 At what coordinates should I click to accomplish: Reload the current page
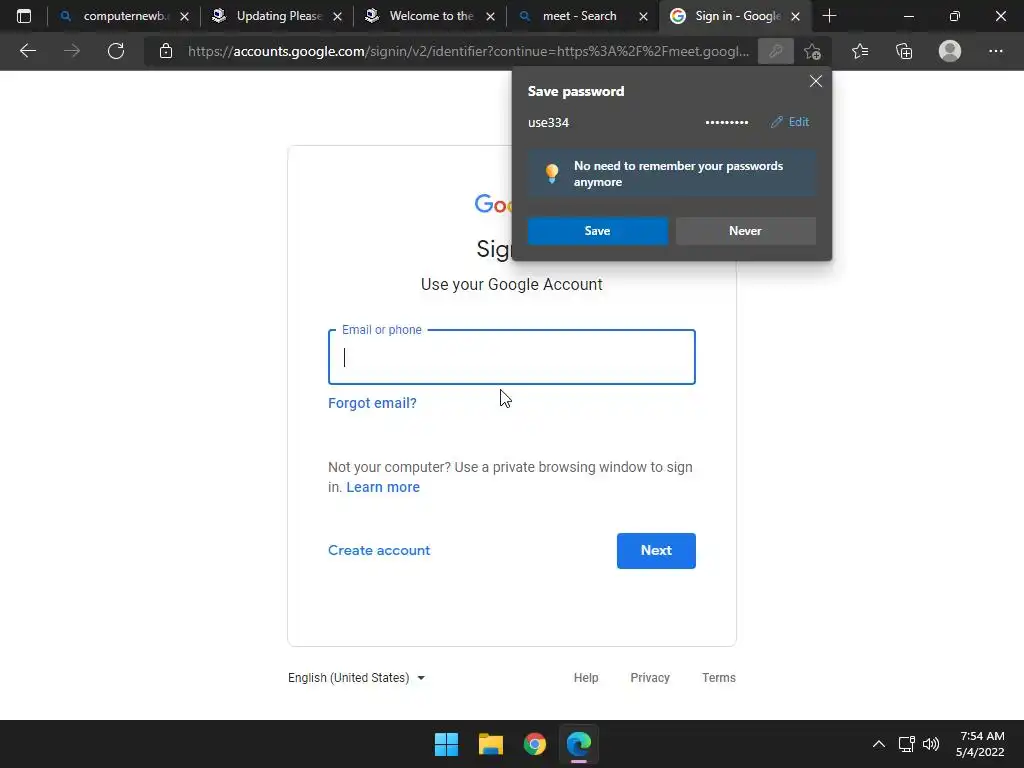116,51
